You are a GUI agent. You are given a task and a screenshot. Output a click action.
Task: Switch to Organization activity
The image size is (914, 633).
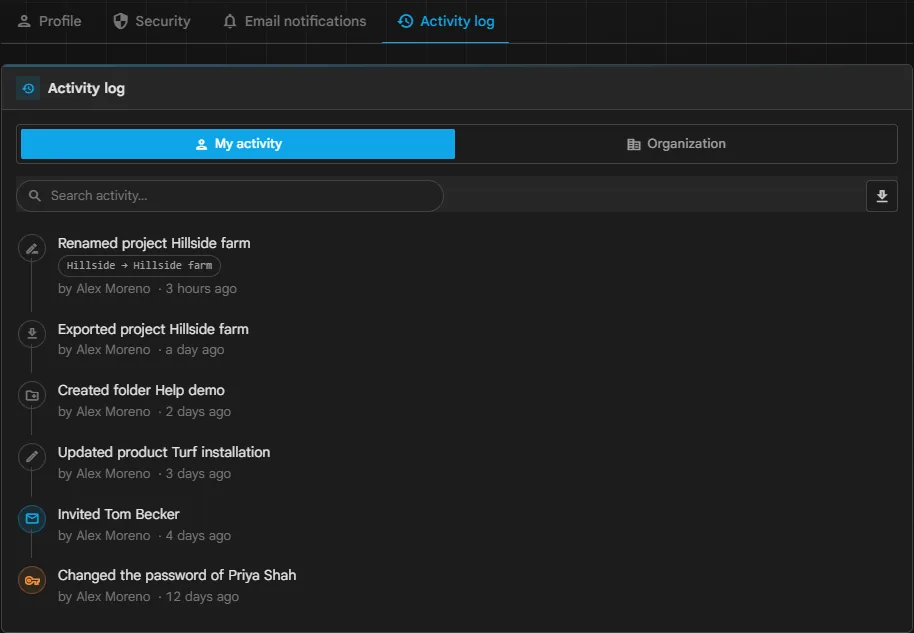(x=676, y=144)
